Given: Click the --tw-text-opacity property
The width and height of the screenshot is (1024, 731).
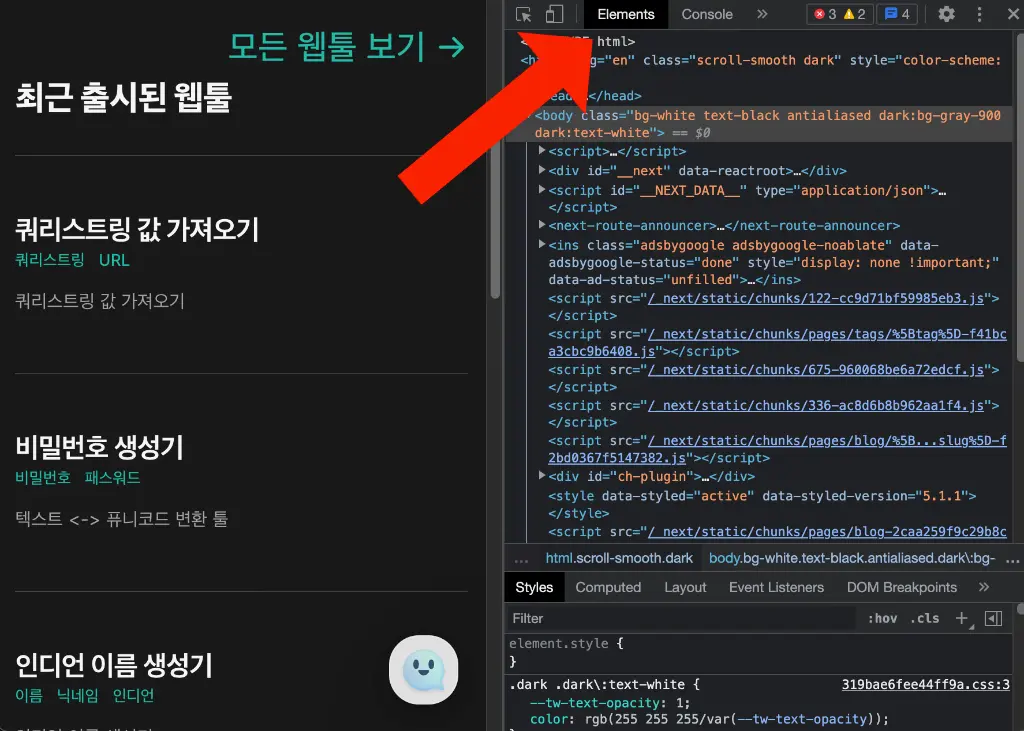Looking at the screenshot, I should [594, 703].
